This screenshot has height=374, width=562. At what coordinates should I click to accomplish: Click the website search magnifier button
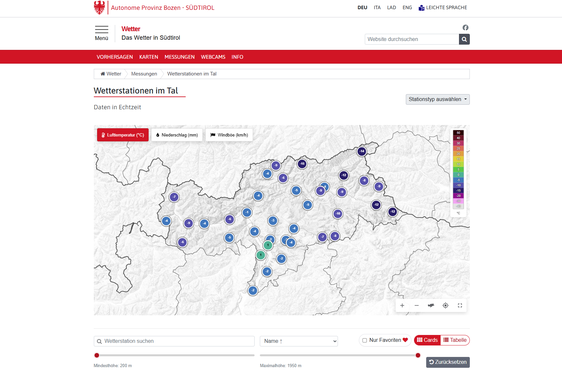[464, 39]
